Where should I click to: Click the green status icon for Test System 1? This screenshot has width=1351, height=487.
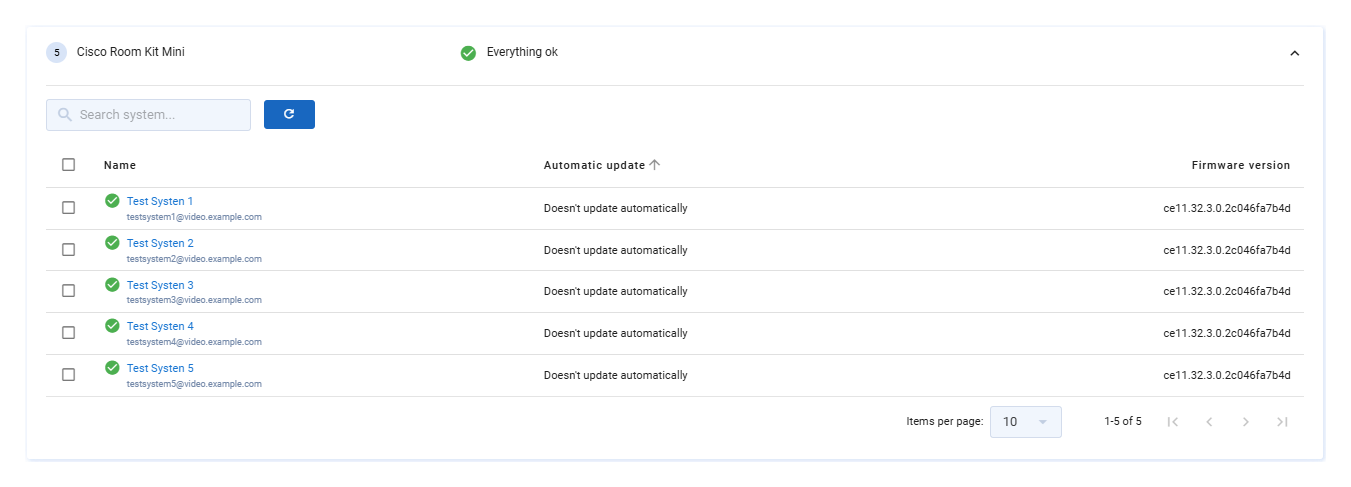tap(112, 201)
